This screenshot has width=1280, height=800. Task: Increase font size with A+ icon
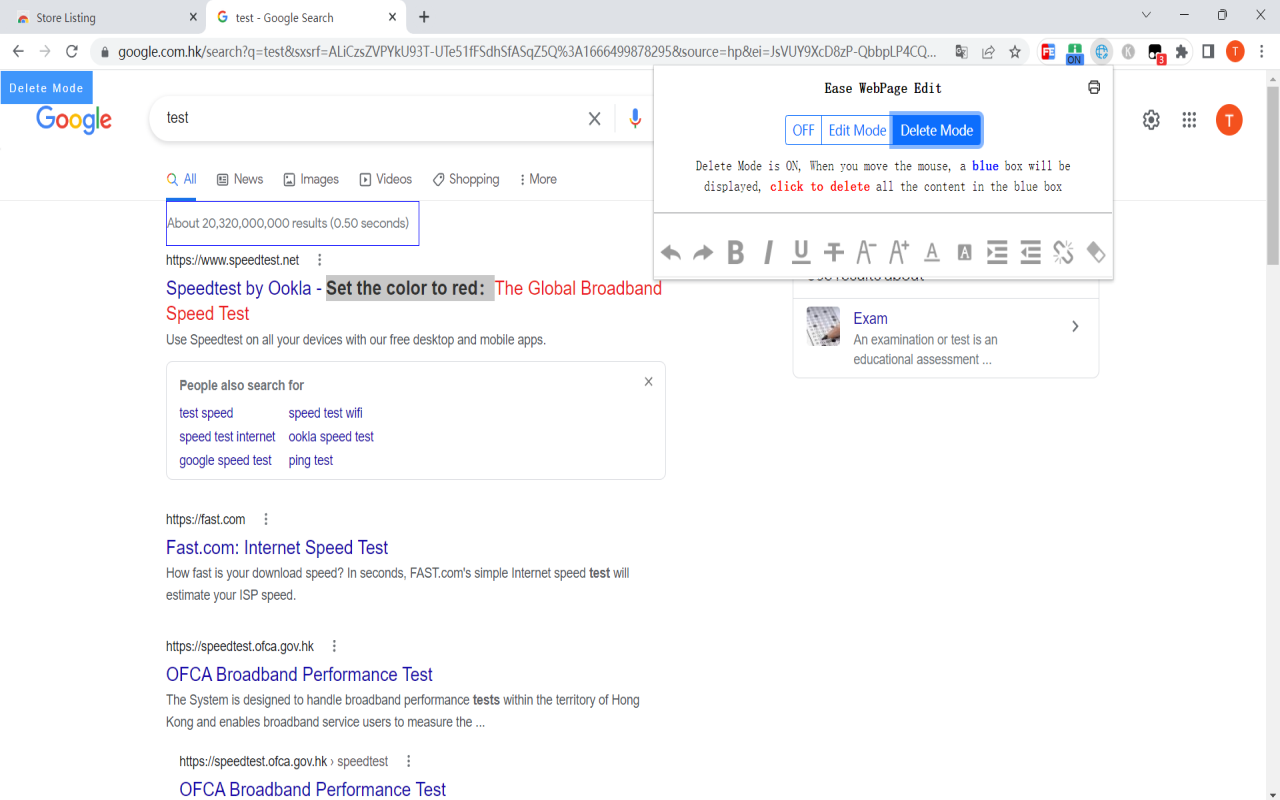pos(899,252)
